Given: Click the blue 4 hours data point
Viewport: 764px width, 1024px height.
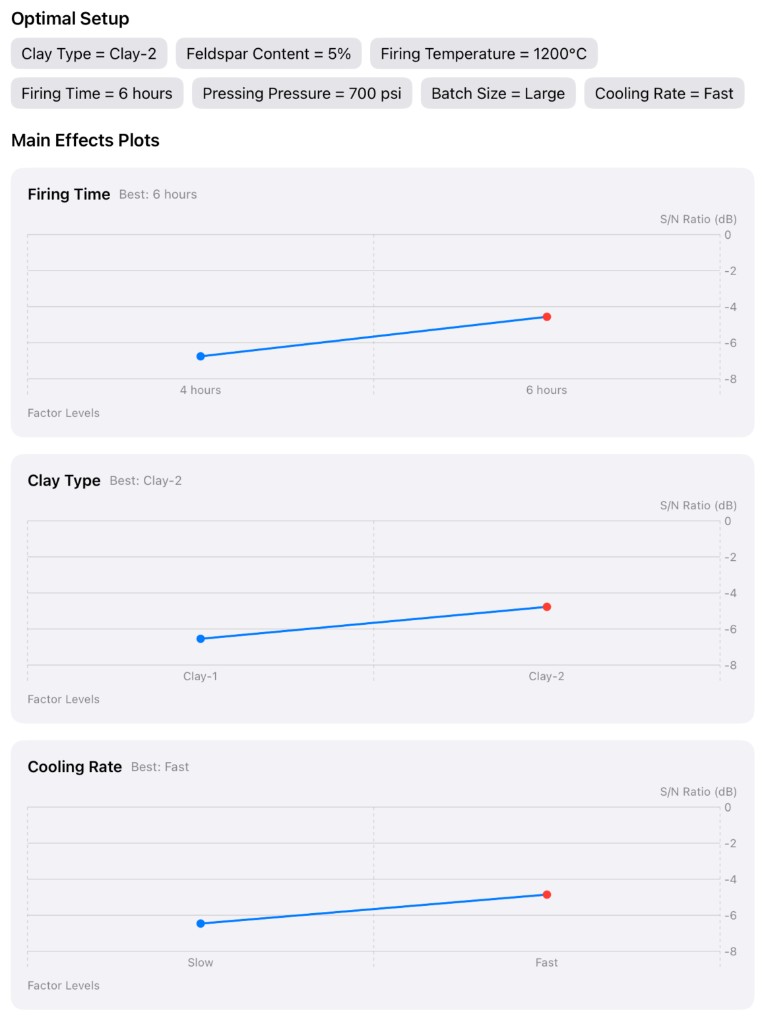Looking at the screenshot, I should tap(201, 356).
